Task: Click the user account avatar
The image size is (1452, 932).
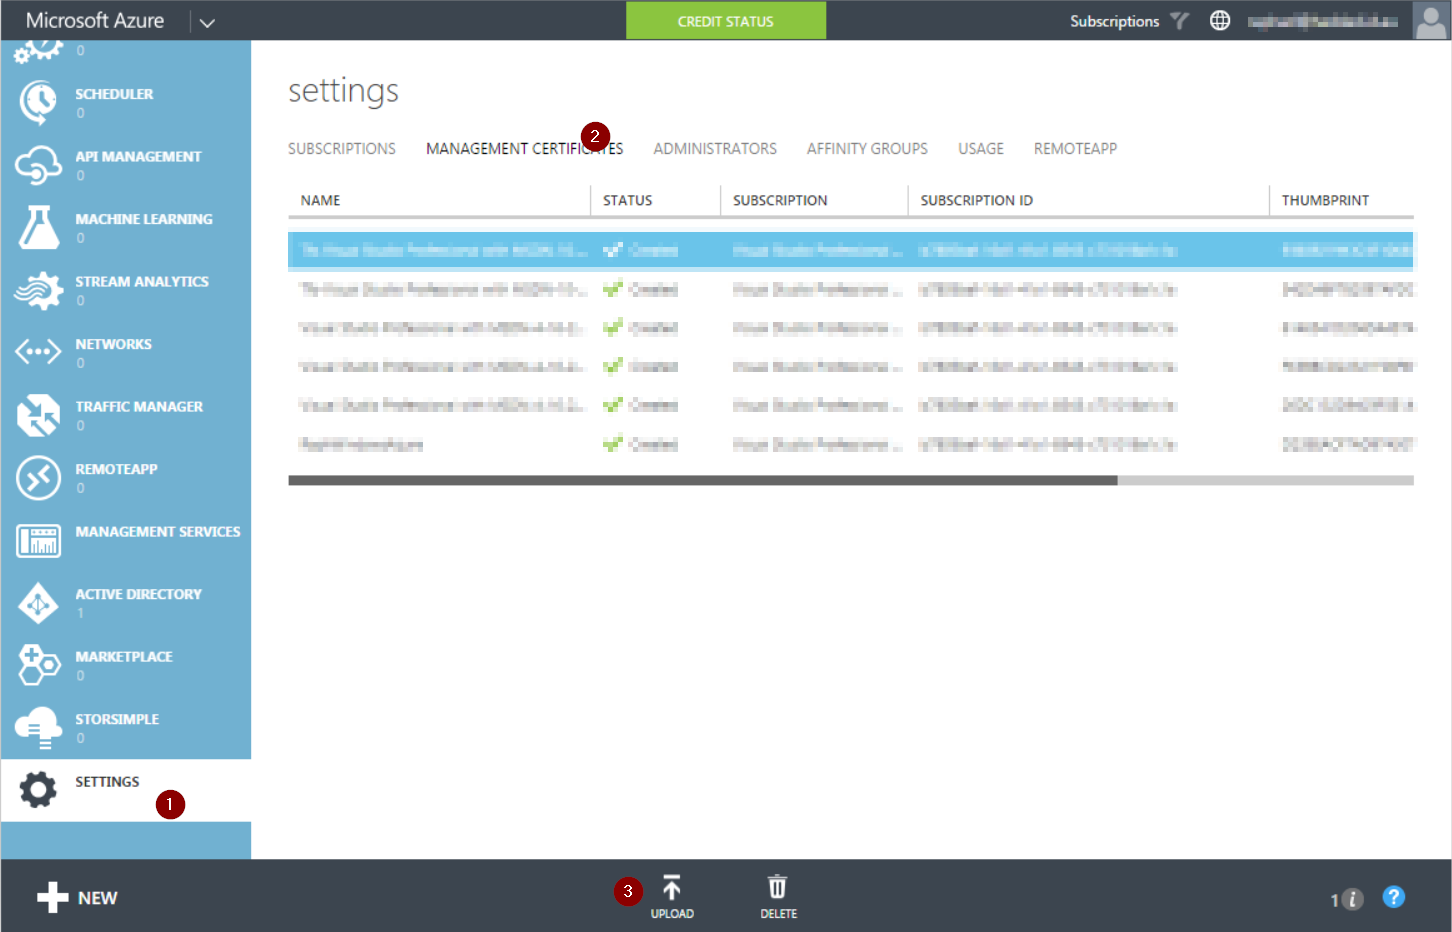Action: (x=1431, y=20)
